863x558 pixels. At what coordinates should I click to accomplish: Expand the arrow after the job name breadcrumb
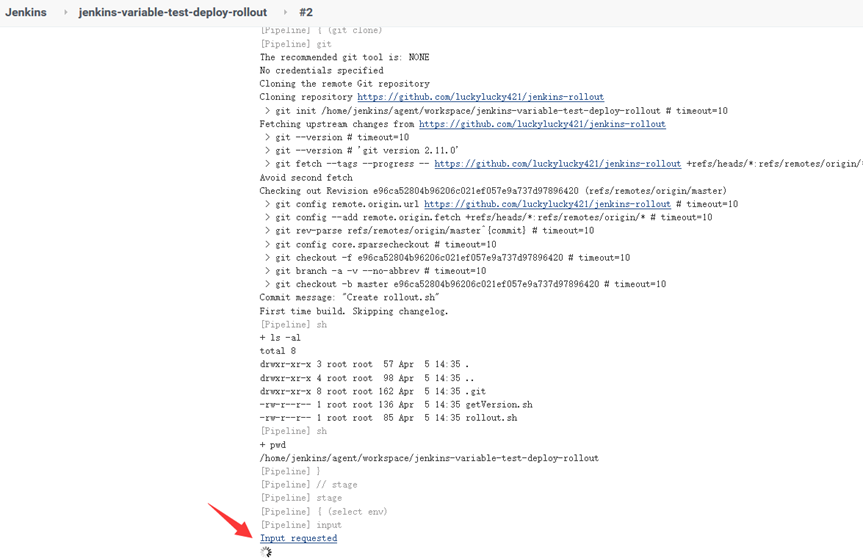[x=285, y=12]
